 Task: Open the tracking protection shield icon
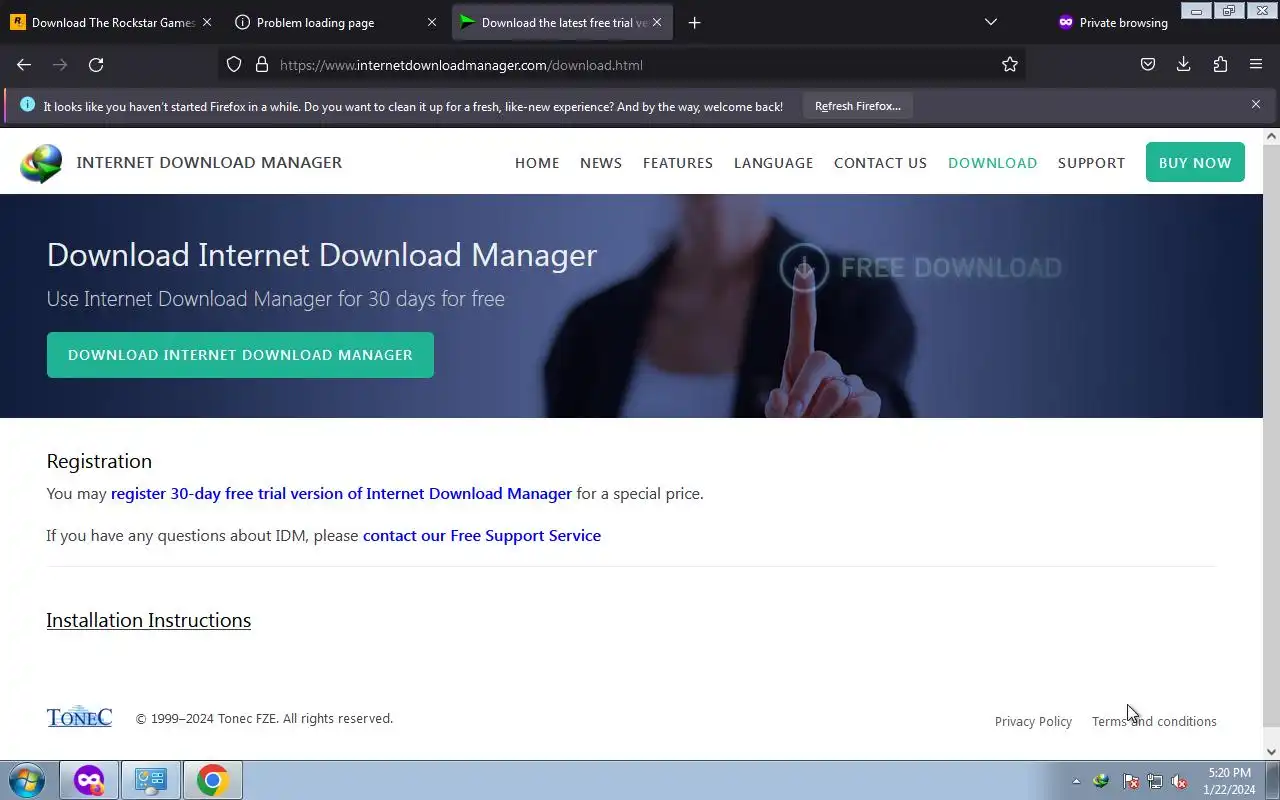click(234, 65)
